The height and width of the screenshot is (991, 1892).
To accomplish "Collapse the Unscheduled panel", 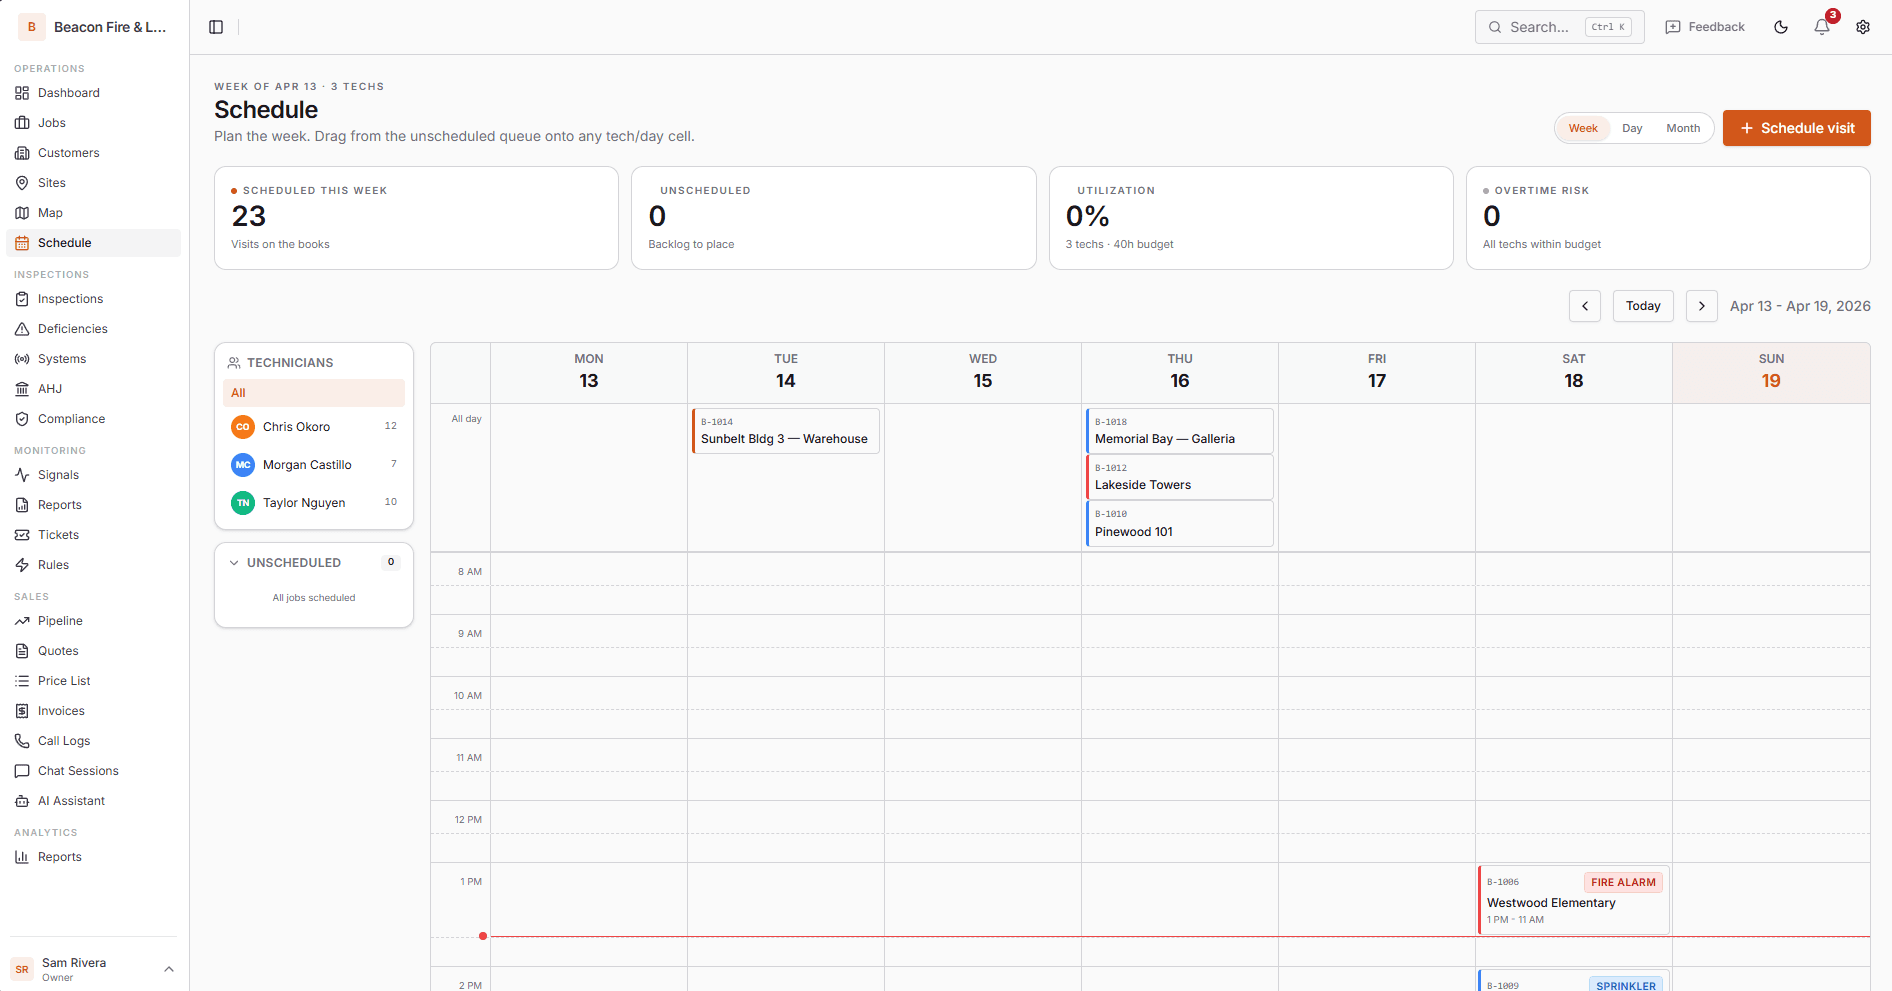I will pyautogui.click(x=234, y=563).
